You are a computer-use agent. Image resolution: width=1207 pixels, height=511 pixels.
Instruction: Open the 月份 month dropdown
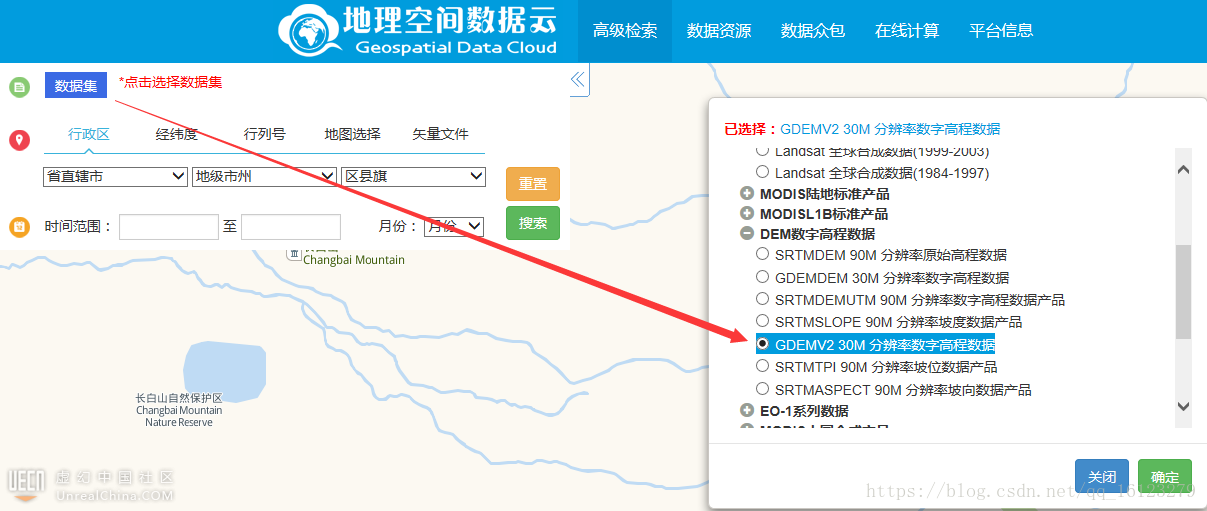454,226
